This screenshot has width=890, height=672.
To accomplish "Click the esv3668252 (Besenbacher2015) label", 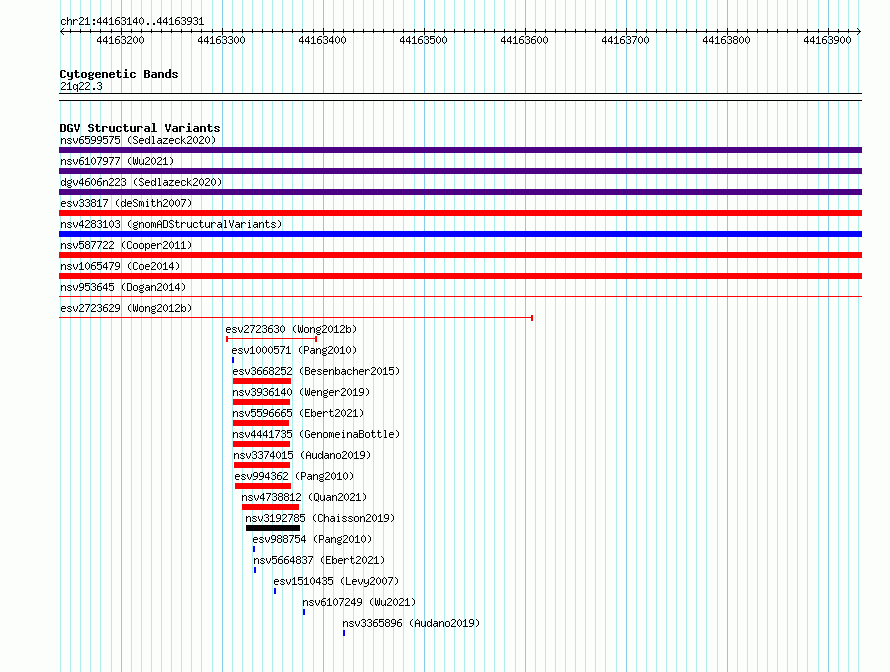I will [316, 371].
